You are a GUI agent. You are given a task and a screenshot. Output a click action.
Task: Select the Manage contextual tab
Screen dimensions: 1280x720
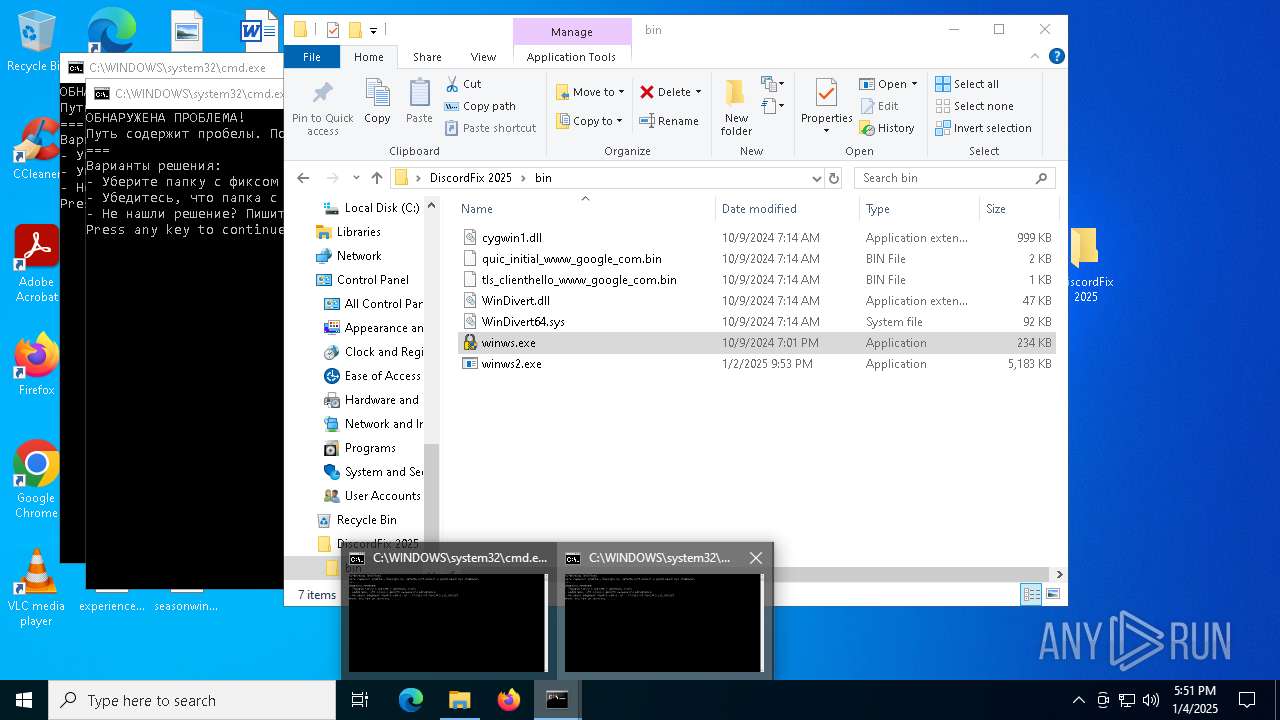571,32
